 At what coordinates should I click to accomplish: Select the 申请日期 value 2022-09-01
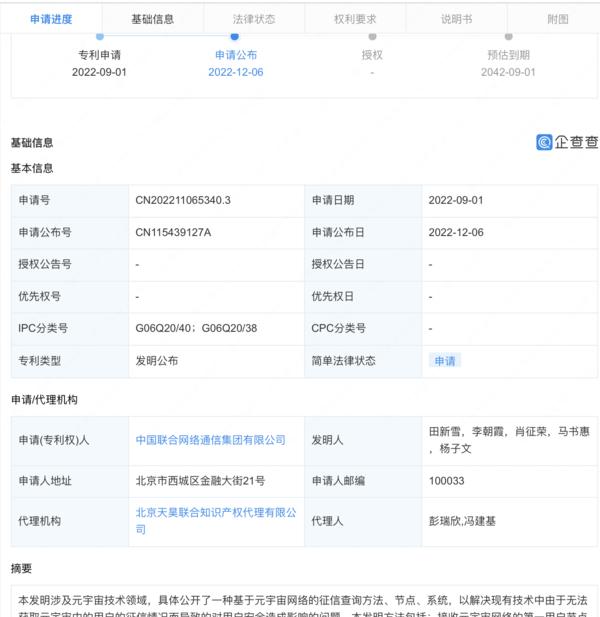click(456, 200)
